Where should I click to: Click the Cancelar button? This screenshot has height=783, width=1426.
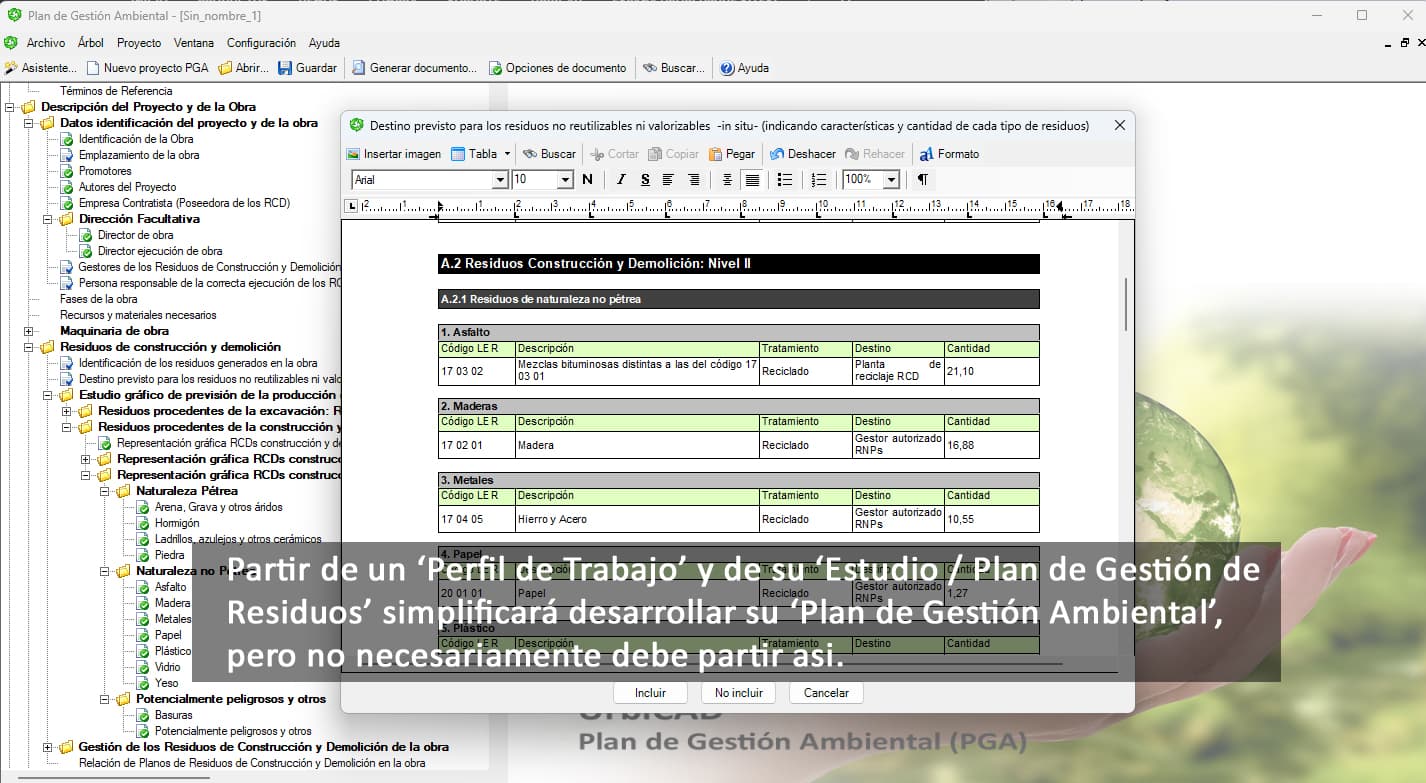coord(826,693)
